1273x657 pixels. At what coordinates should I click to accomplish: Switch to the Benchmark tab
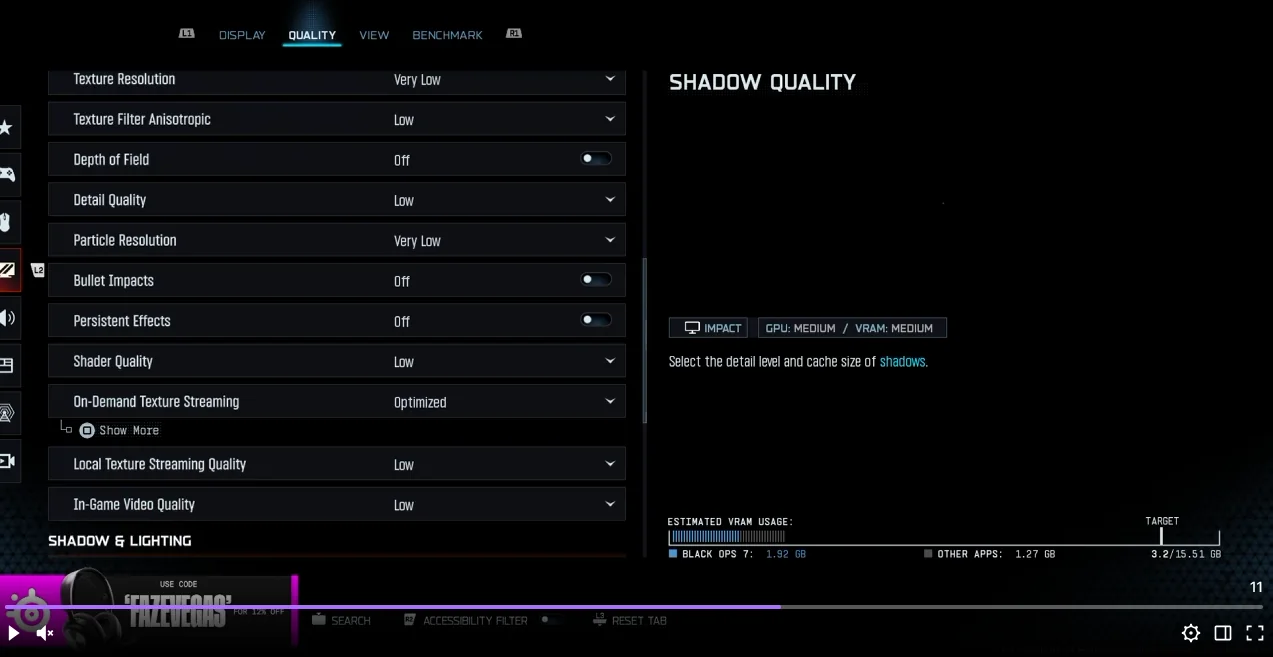click(x=447, y=35)
